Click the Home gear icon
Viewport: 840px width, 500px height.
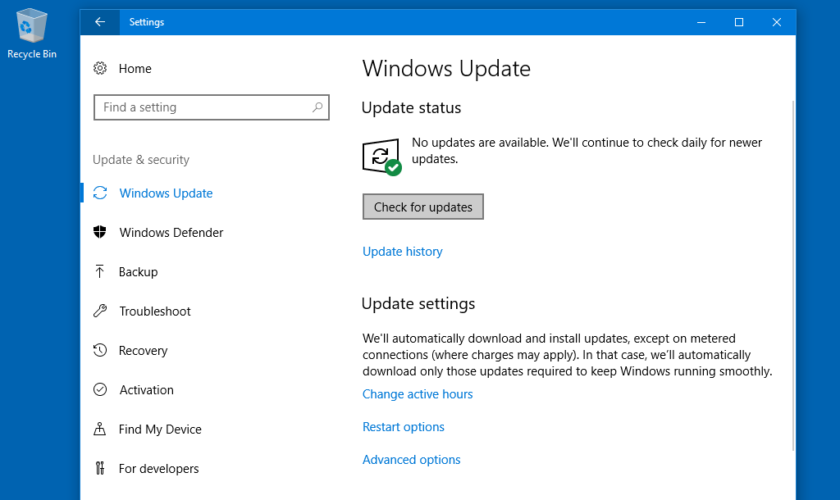pyautogui.click(x=100, y=69)
